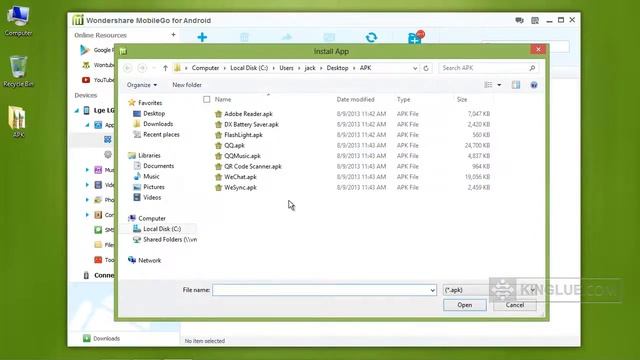This screenshot has height=360, width=640.
Task: Click the Downloads icon at MobileGo bottom
Action: point(87,338)
